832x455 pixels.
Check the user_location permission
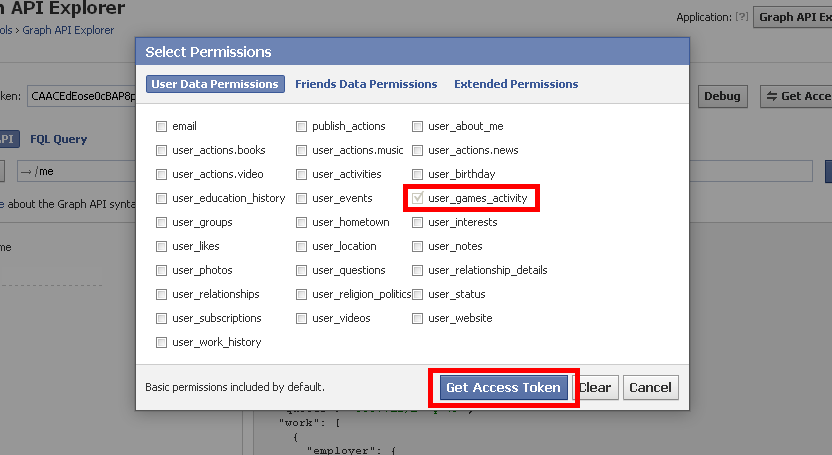(301, 247)
